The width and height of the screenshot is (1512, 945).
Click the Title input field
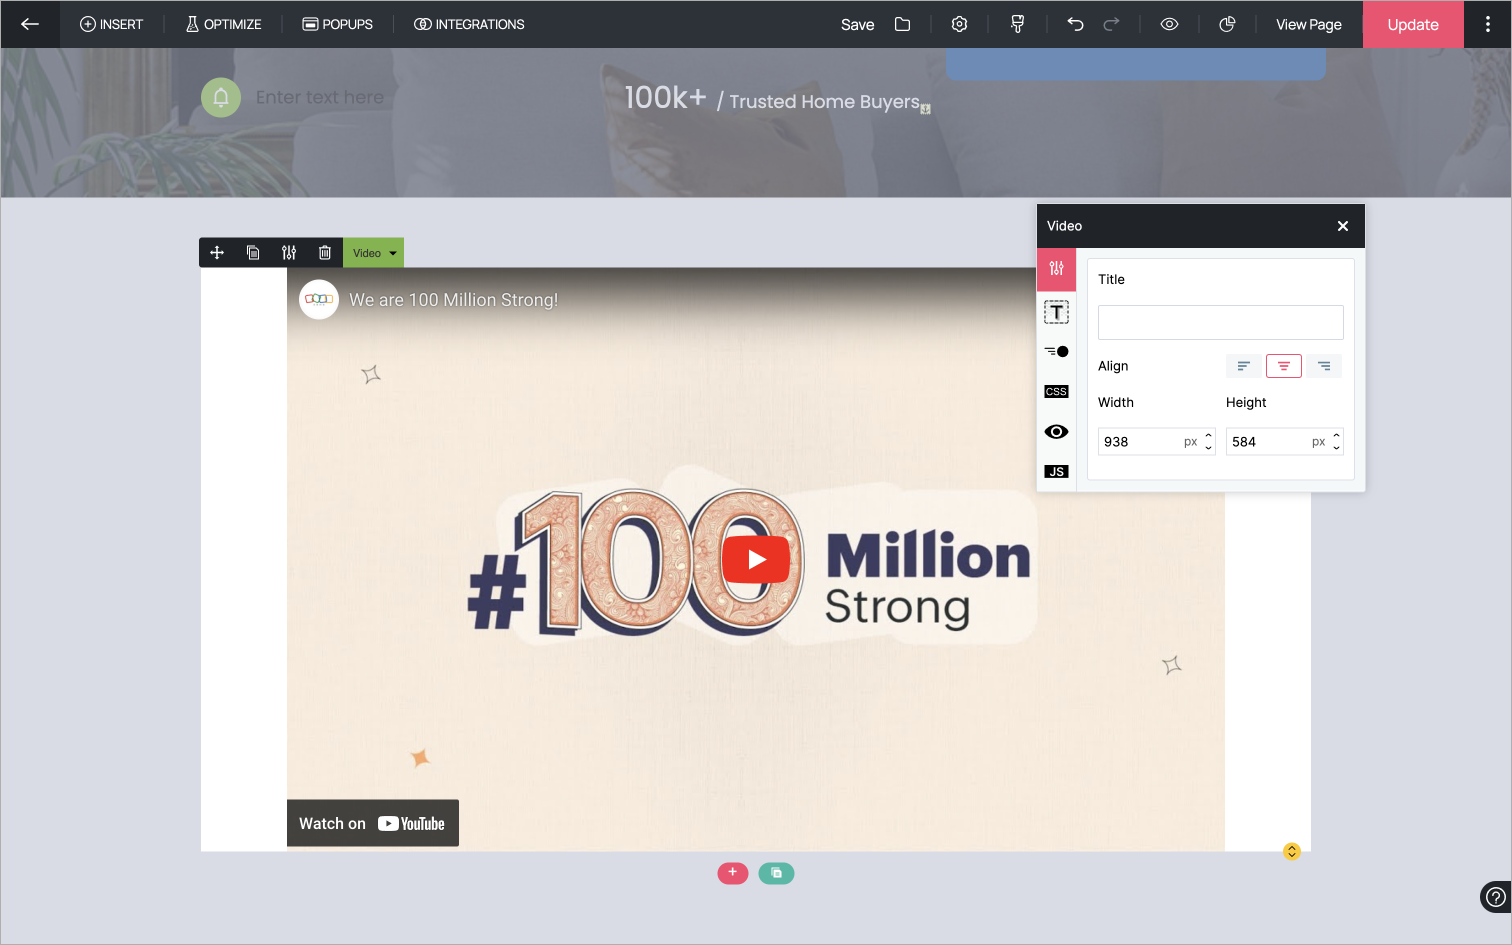tap(1220, 322)
